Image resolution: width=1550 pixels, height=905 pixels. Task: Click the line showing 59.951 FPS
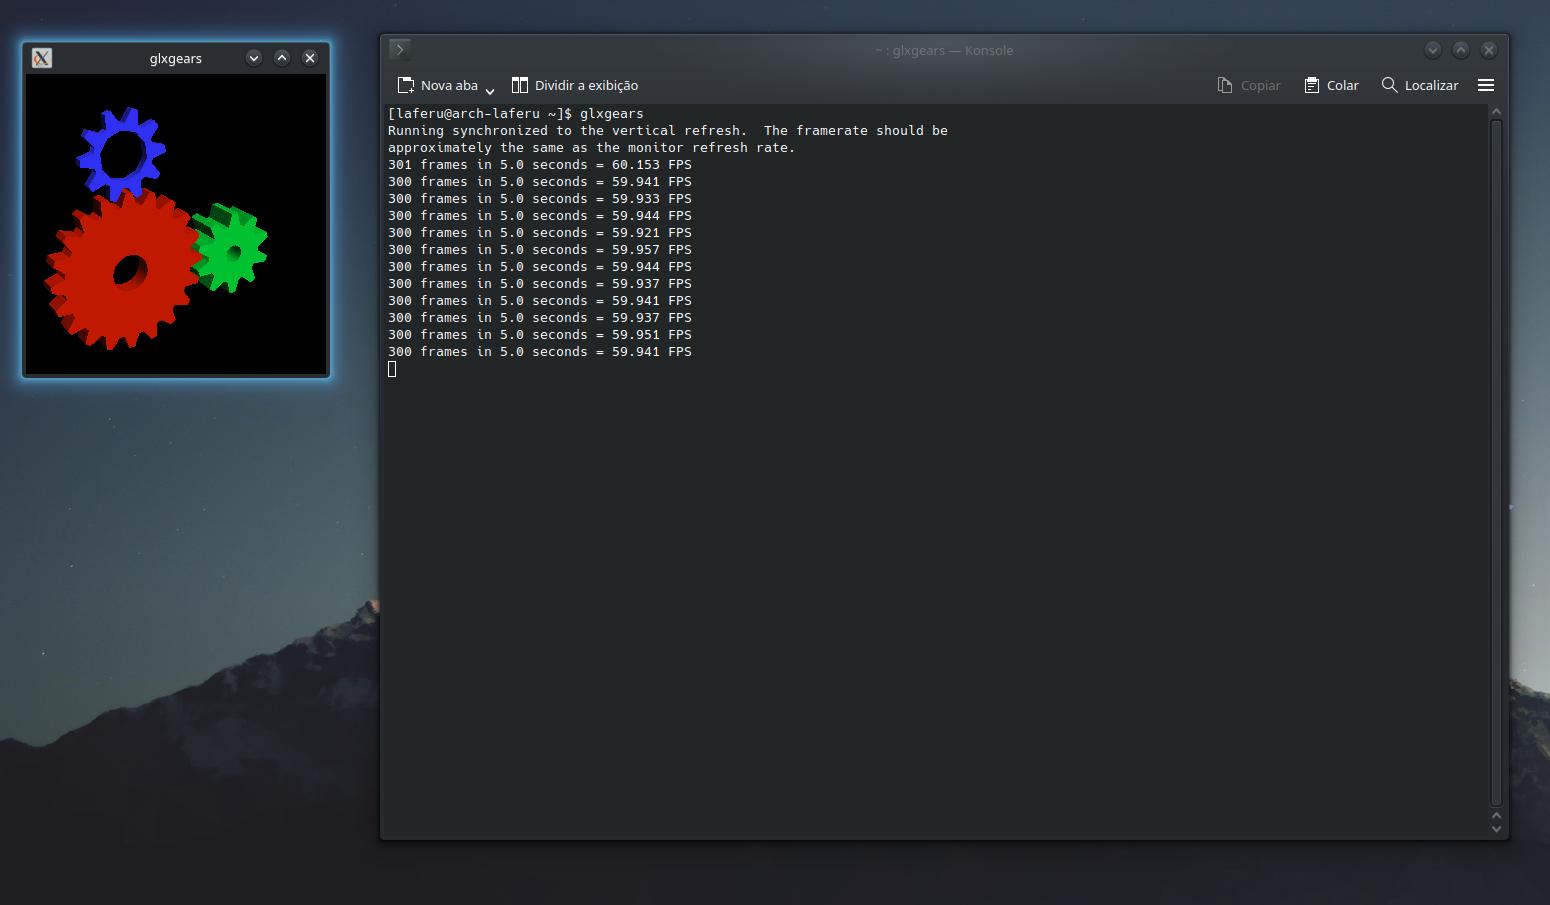[540, 334]
